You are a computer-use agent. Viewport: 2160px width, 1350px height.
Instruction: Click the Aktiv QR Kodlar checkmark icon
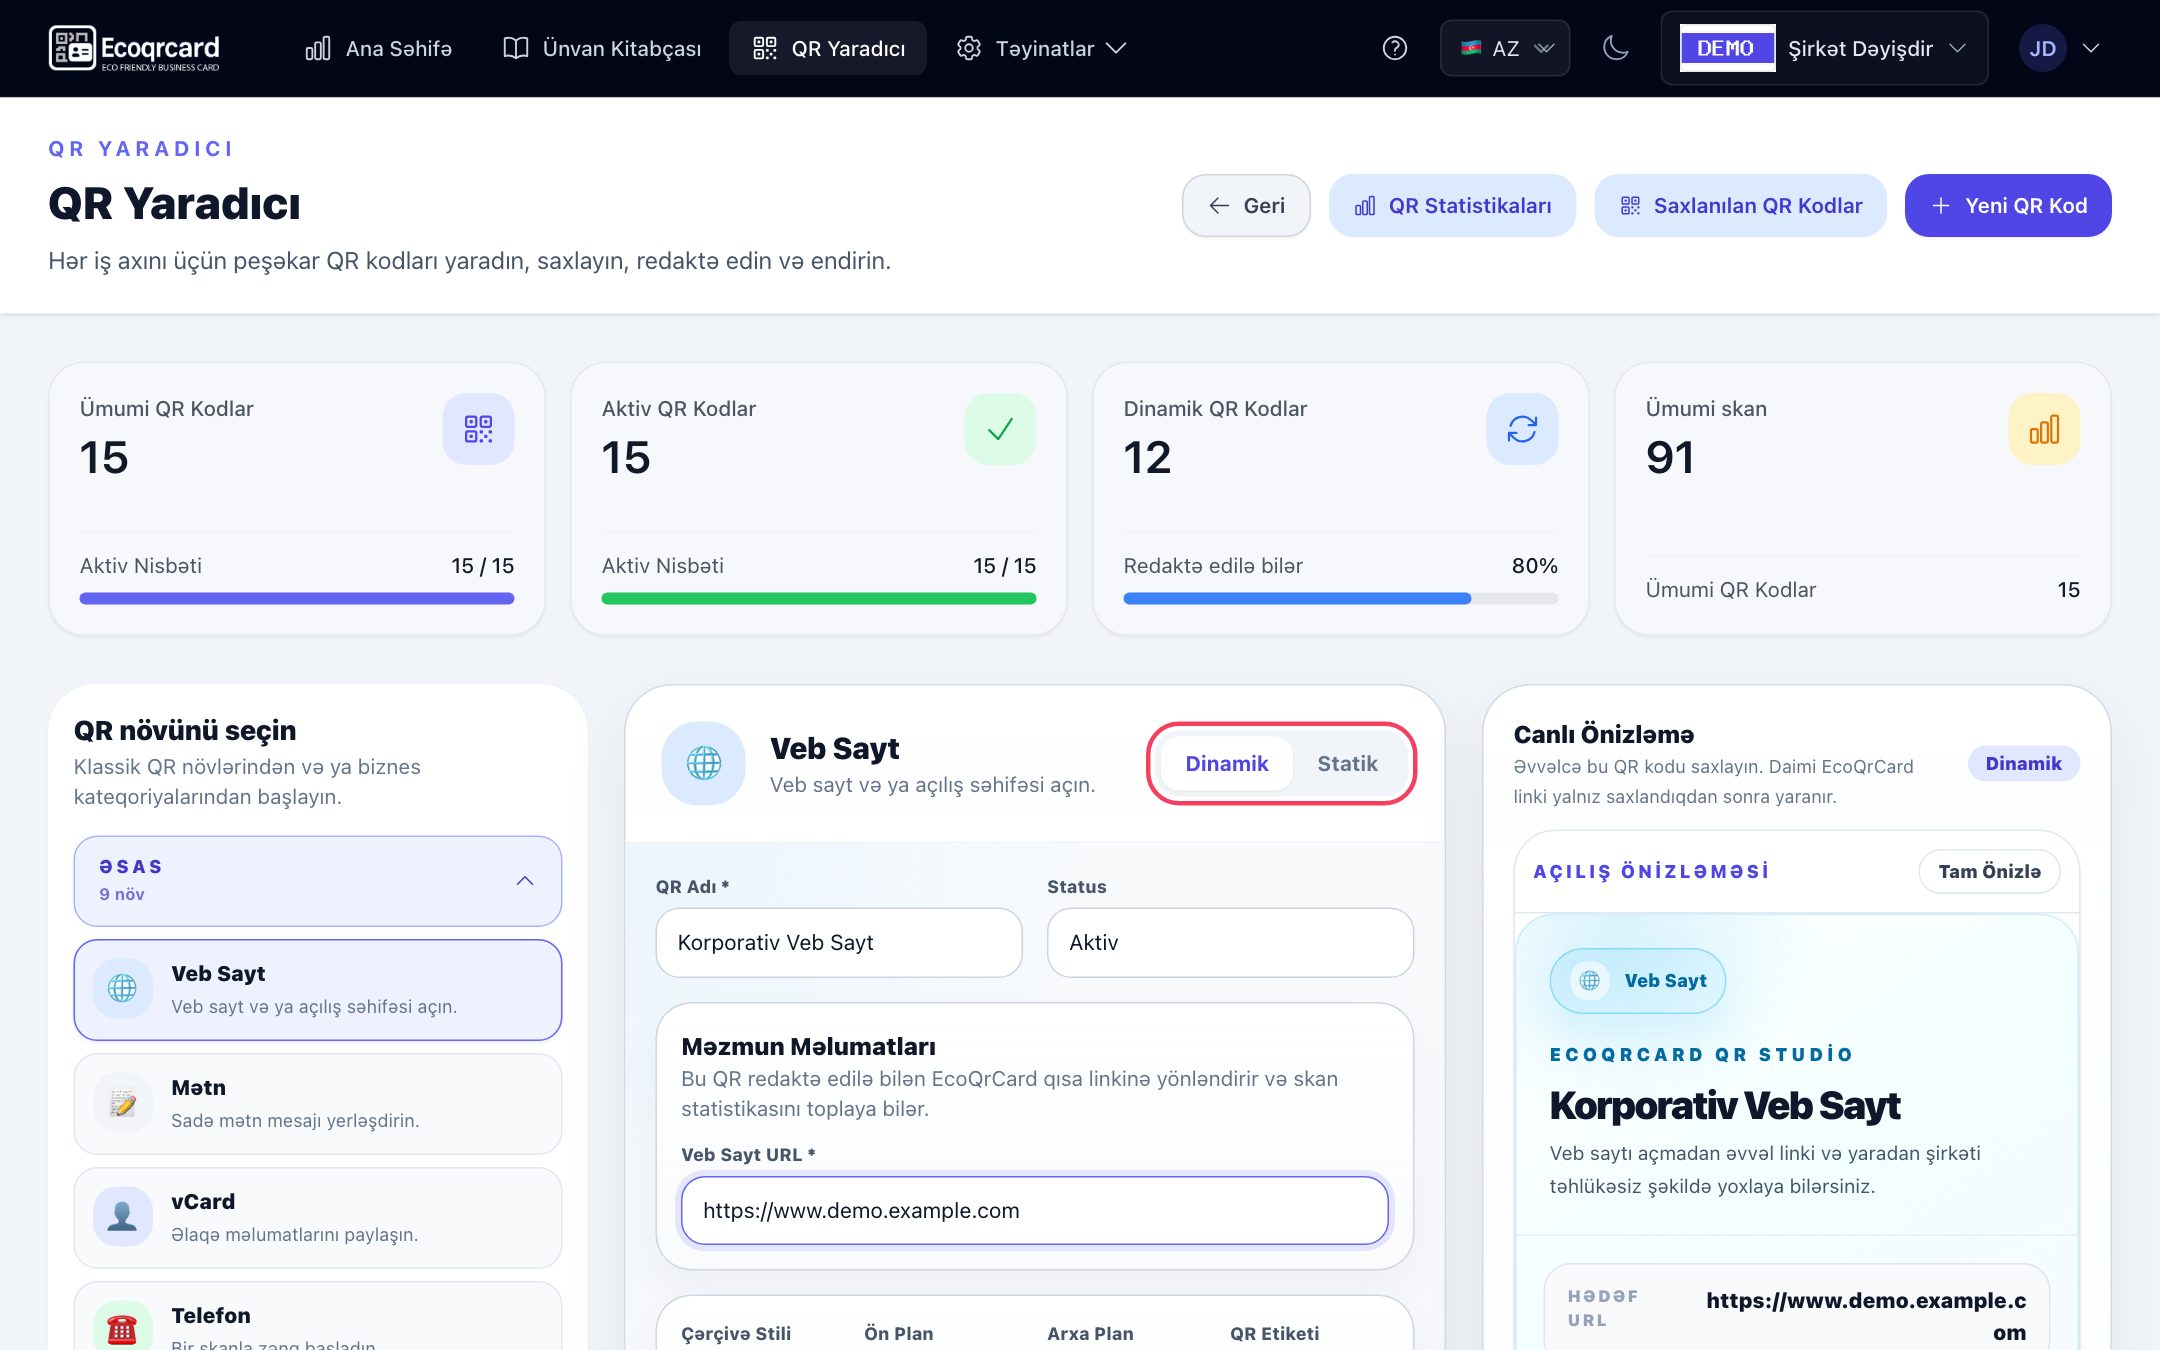tap(1000, 429)
